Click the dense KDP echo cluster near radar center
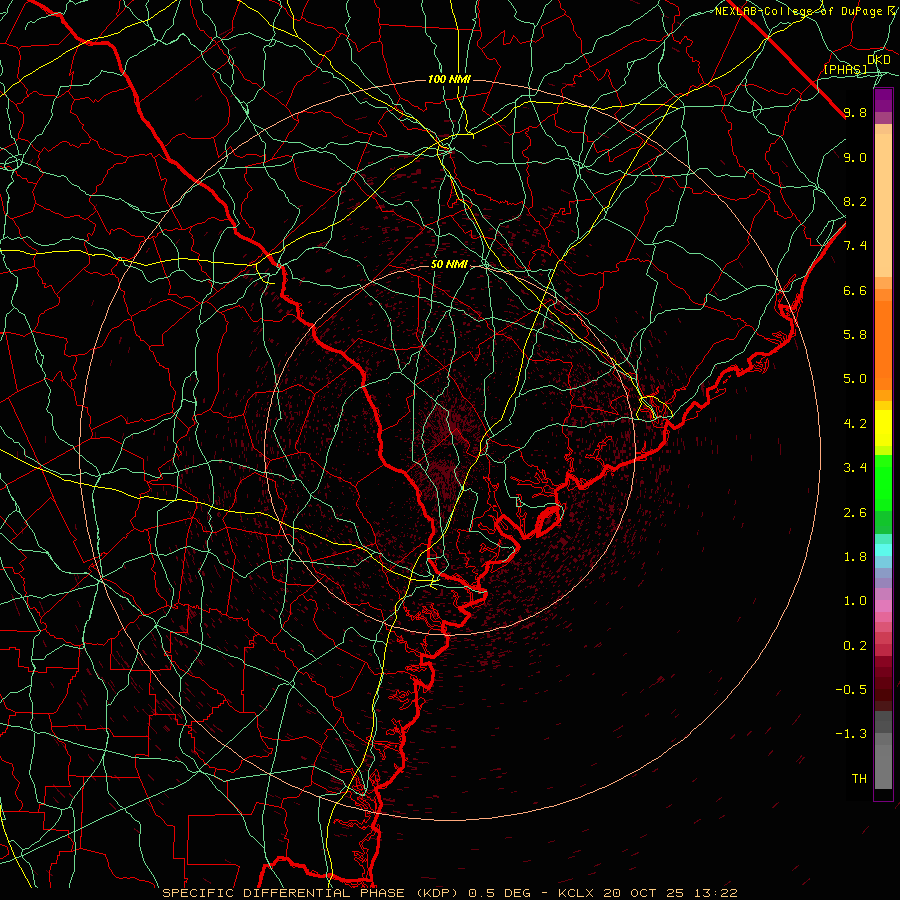Image resolution: width=900 pixels, height=900 pixels. tap(446, 453)
